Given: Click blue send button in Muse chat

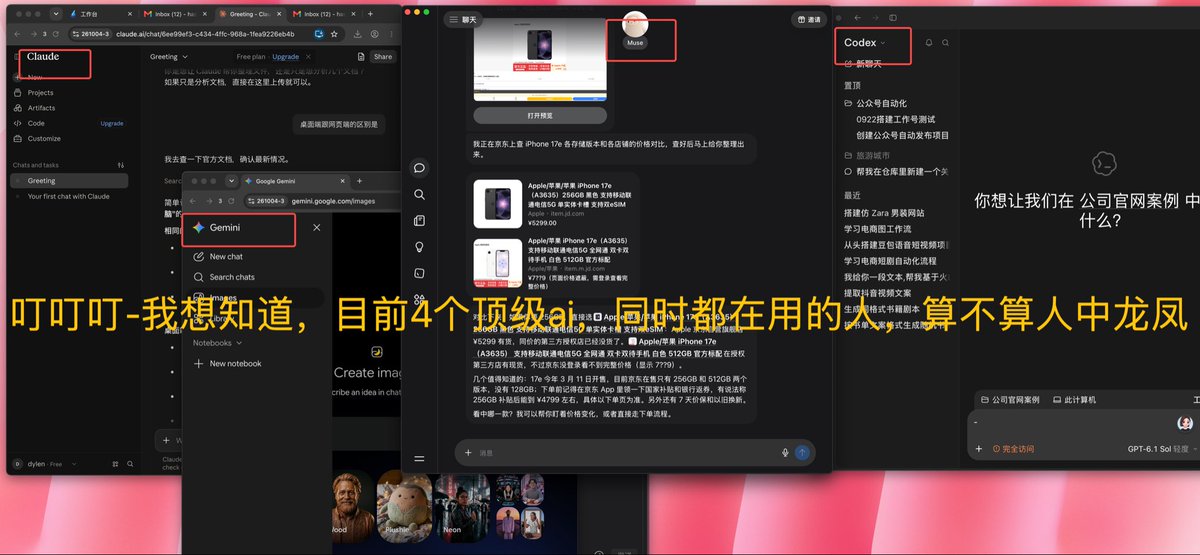Looking at the screenshot, I should [x=802, y=453].
